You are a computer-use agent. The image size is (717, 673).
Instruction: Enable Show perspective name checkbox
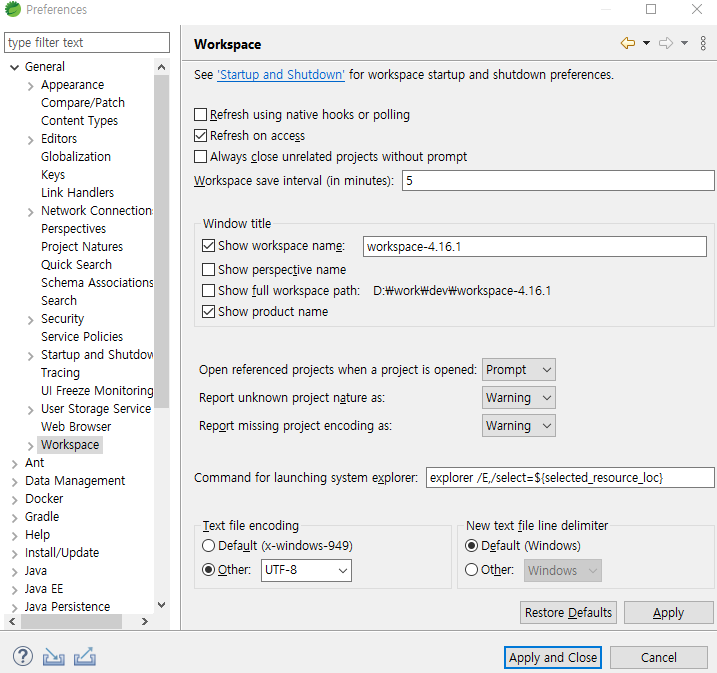209,269
